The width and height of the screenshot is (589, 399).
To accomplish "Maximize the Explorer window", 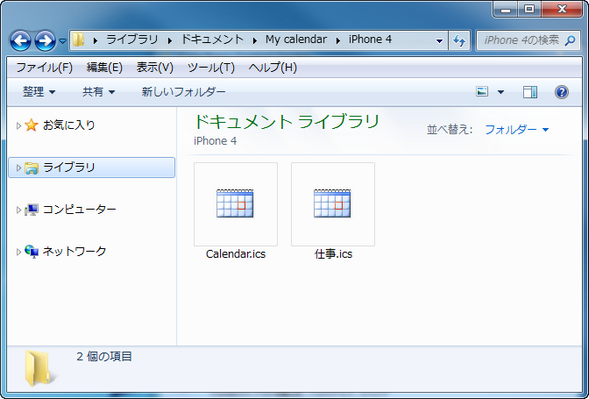I will 530,9.
